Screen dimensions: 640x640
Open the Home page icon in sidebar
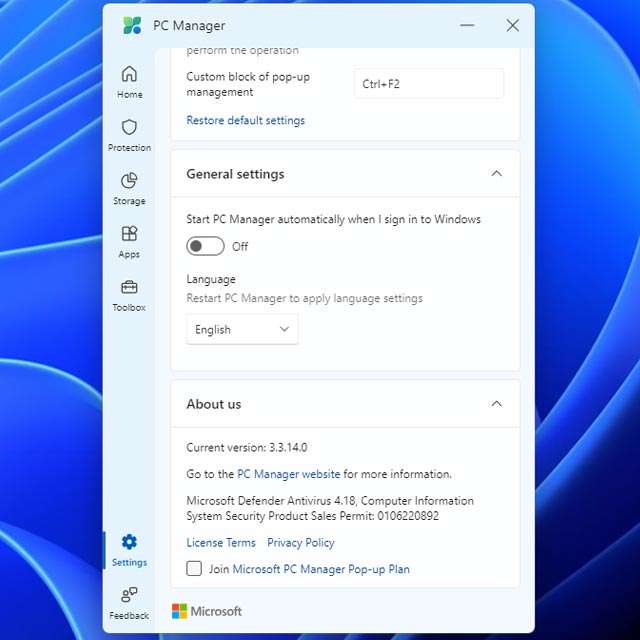(x=129, y=75)
